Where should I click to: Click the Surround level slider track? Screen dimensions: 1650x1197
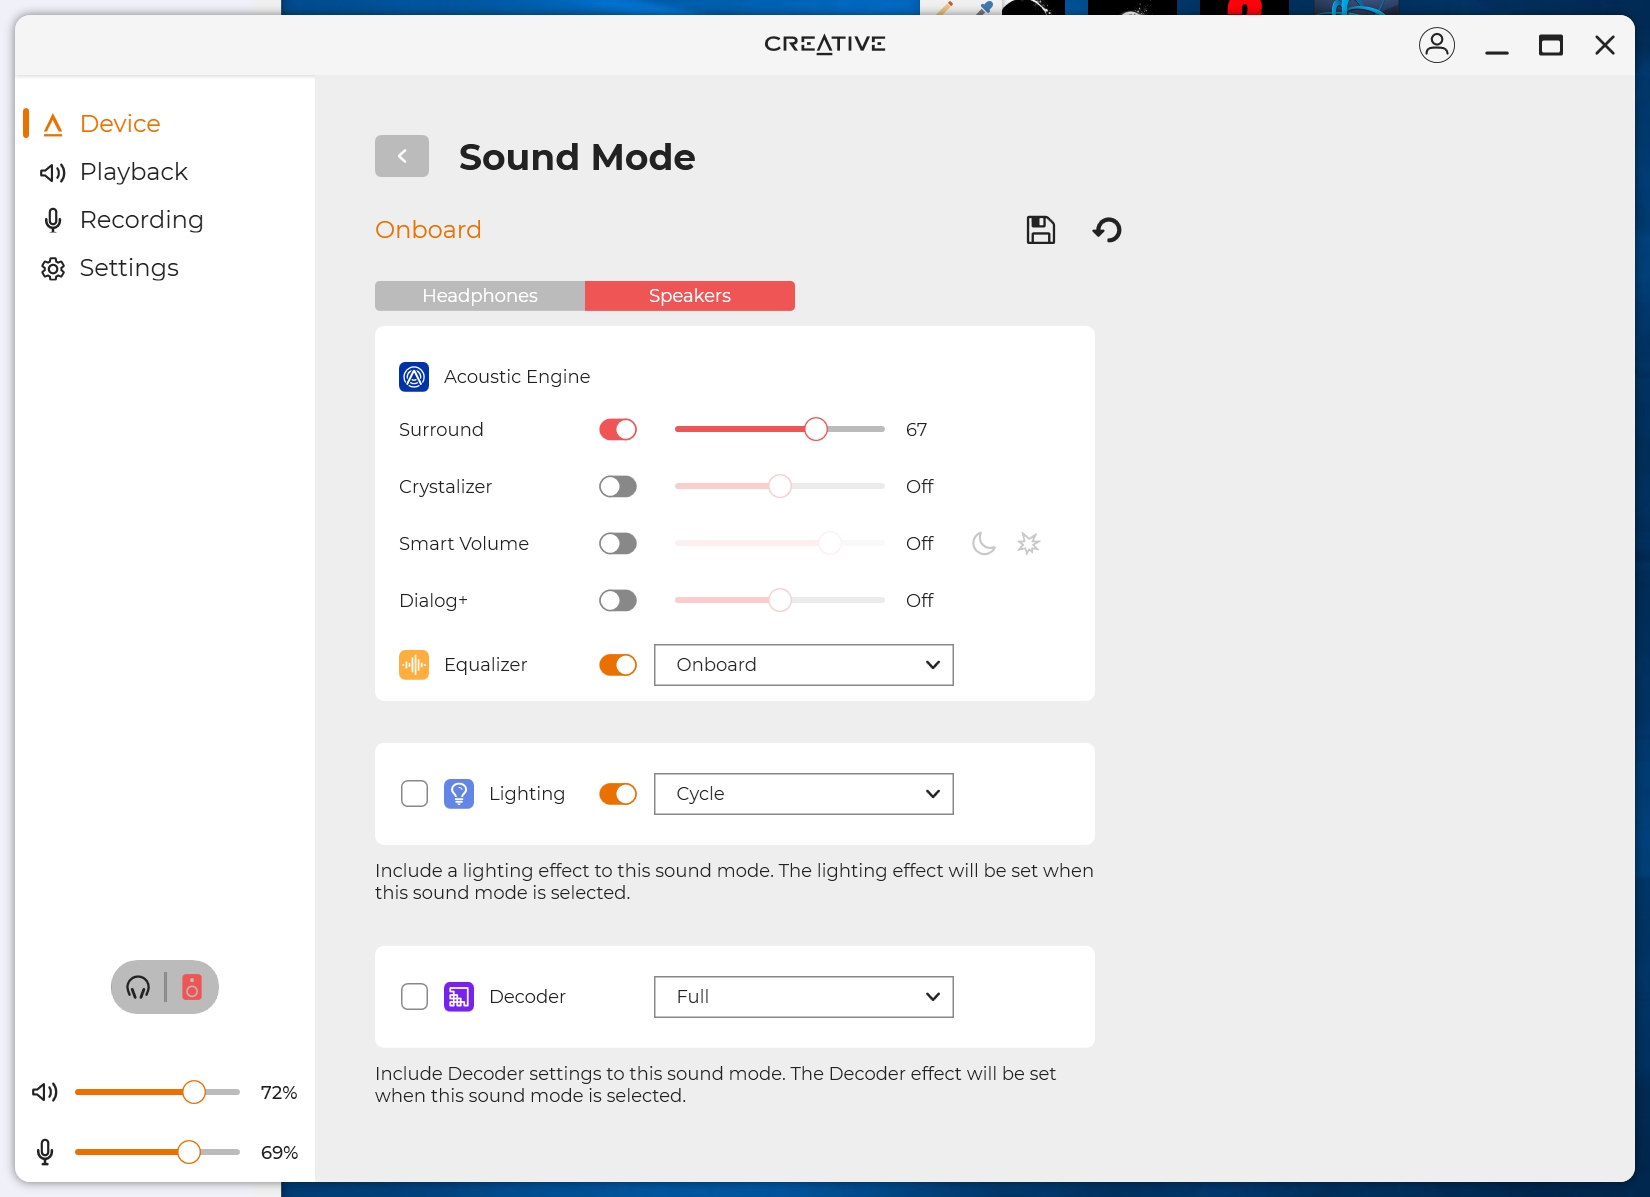[740, 429]
